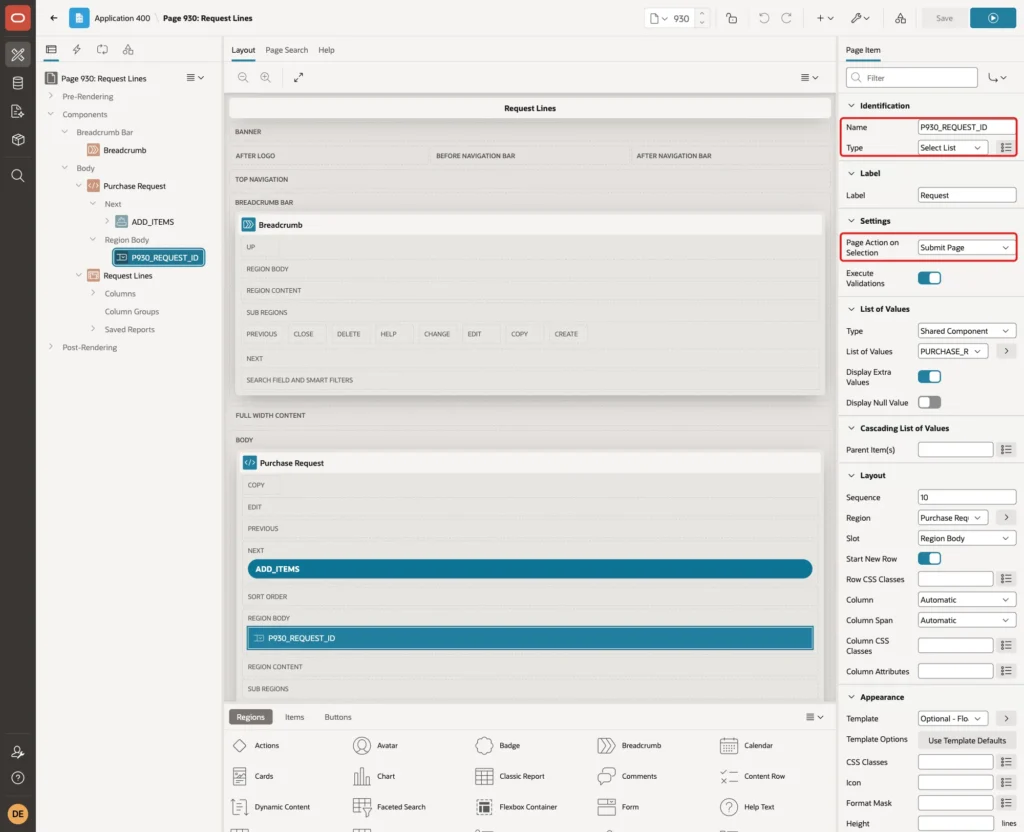Toggle the Display Extra Values switch
Screen dimensions: 1024x832
click(x=929, y=377)
